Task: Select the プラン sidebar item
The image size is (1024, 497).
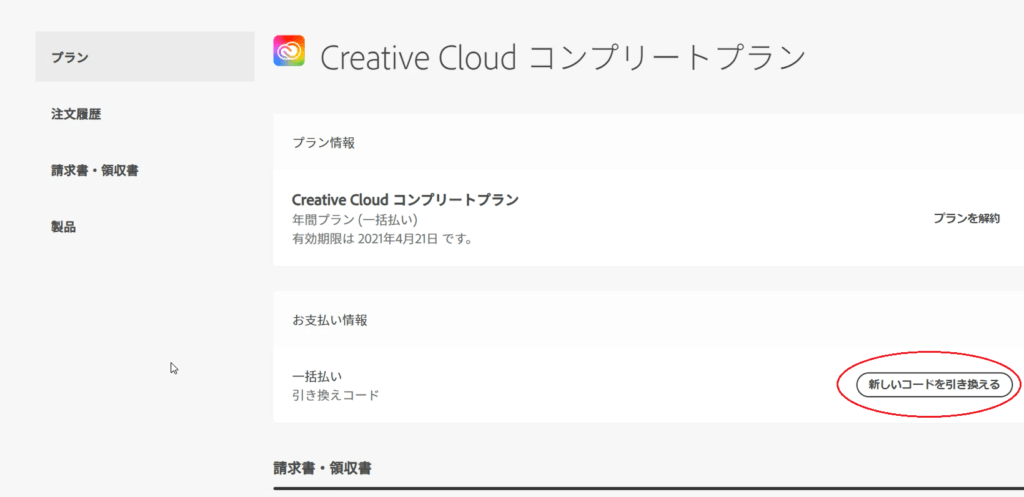Action: click(145, 57)
